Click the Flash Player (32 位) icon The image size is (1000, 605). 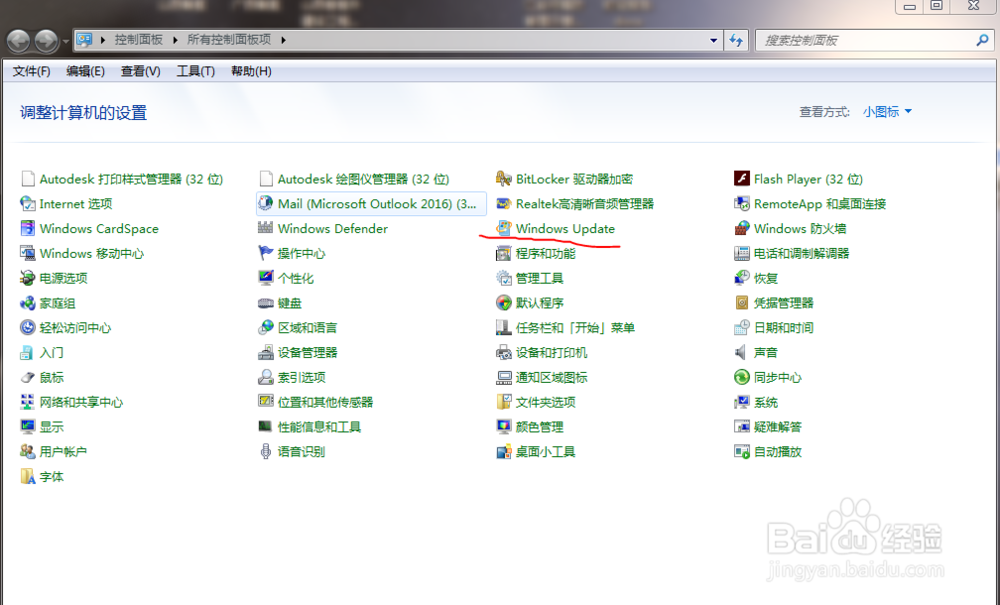(742, 179)
